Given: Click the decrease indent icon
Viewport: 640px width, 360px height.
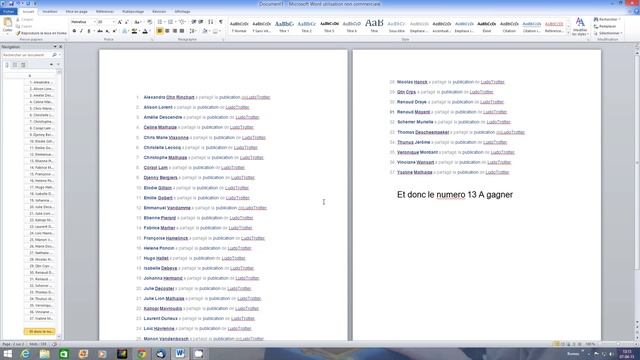Looking at the screenshot, I should [194, 22].
